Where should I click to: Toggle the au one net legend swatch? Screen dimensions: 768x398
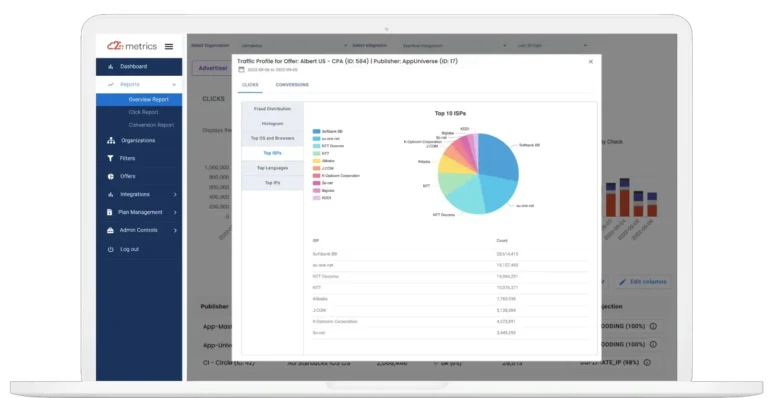pyautogui.click(x=316, y=139)
